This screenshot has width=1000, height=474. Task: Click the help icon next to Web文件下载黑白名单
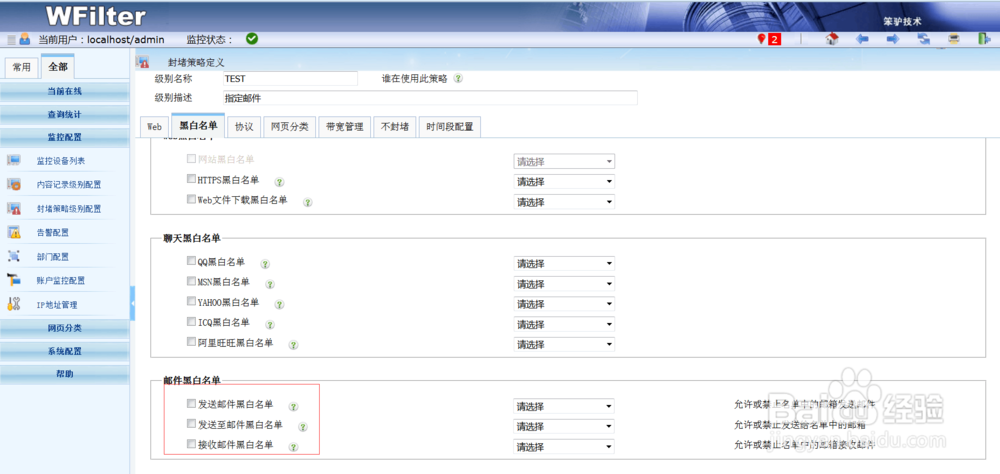point(307,202)
